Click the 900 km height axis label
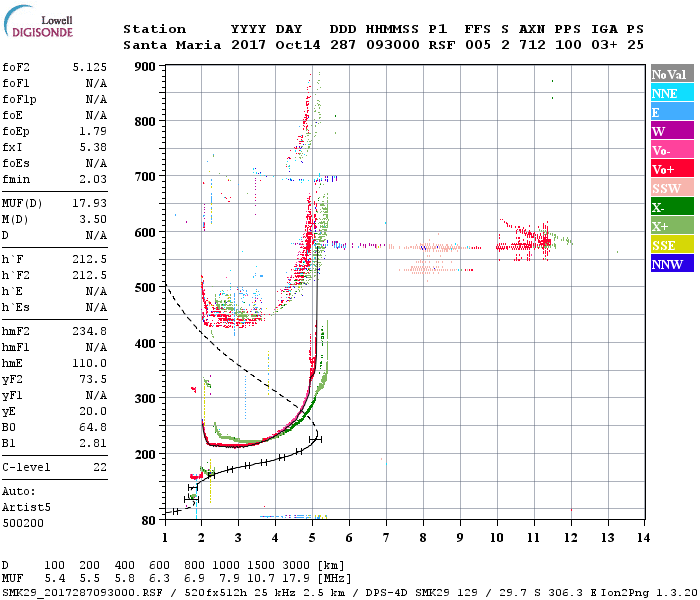 tap(145, 67)
